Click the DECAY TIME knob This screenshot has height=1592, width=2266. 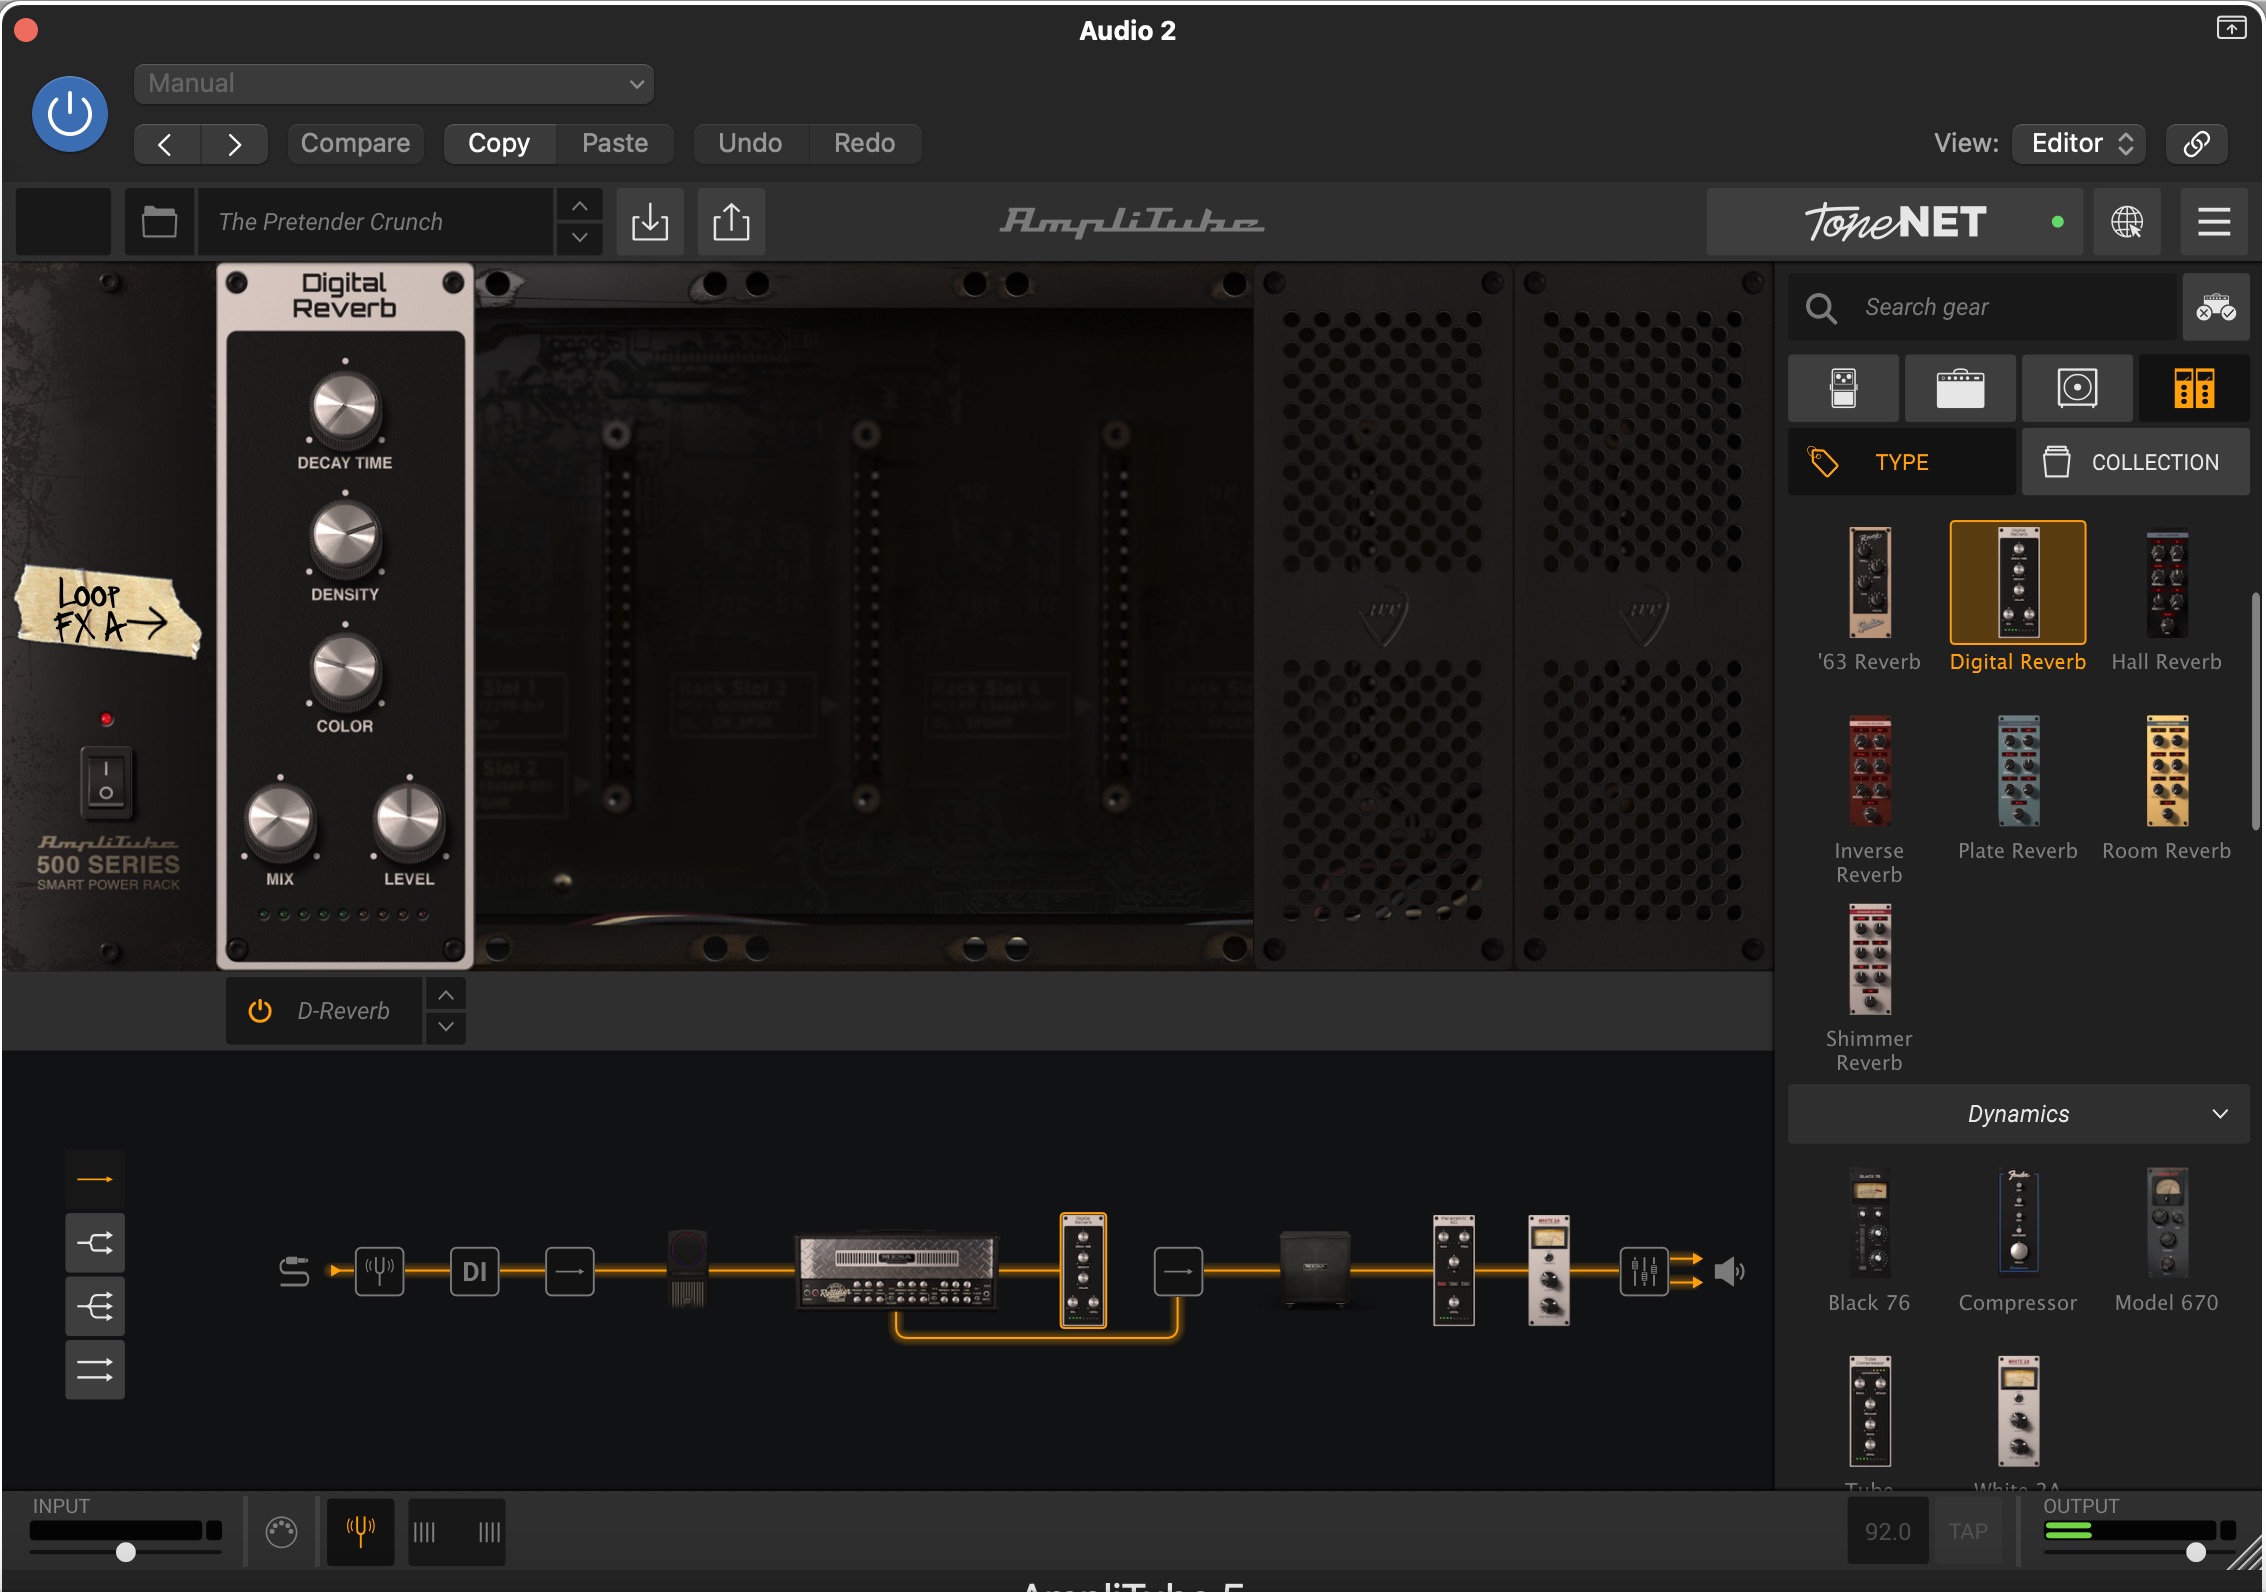(x=345, y=407)
